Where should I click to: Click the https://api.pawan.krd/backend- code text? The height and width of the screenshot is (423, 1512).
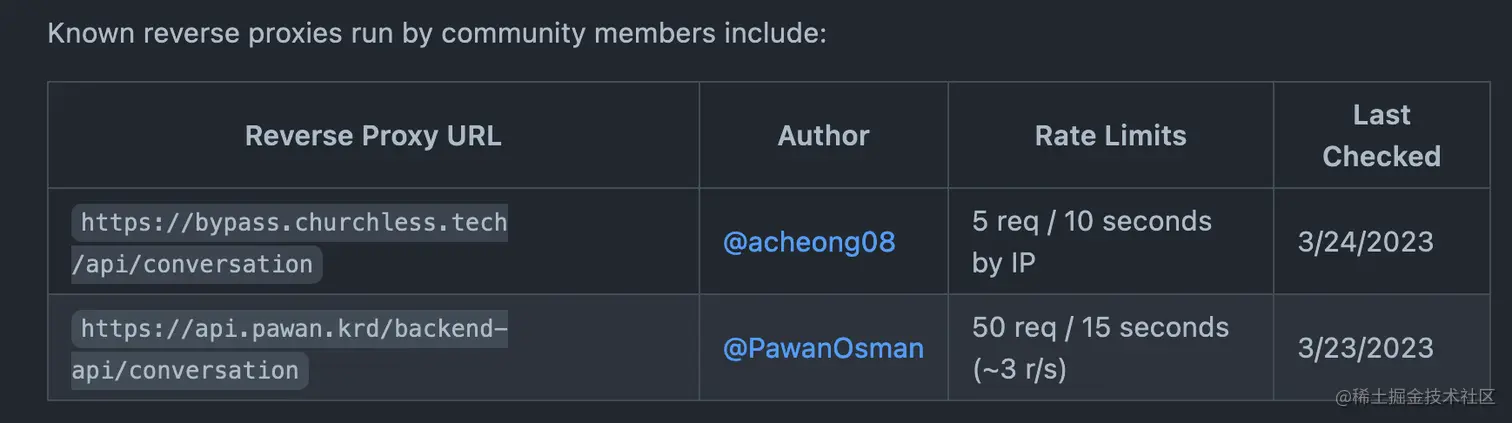[288, 328]
